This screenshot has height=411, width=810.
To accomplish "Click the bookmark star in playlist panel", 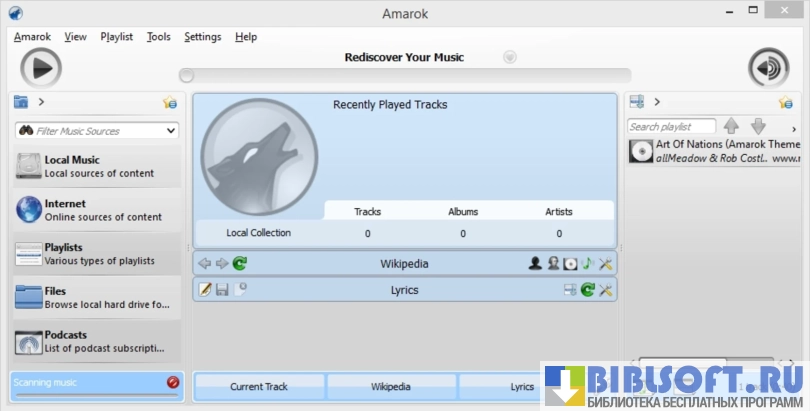I will coord(786,102).
